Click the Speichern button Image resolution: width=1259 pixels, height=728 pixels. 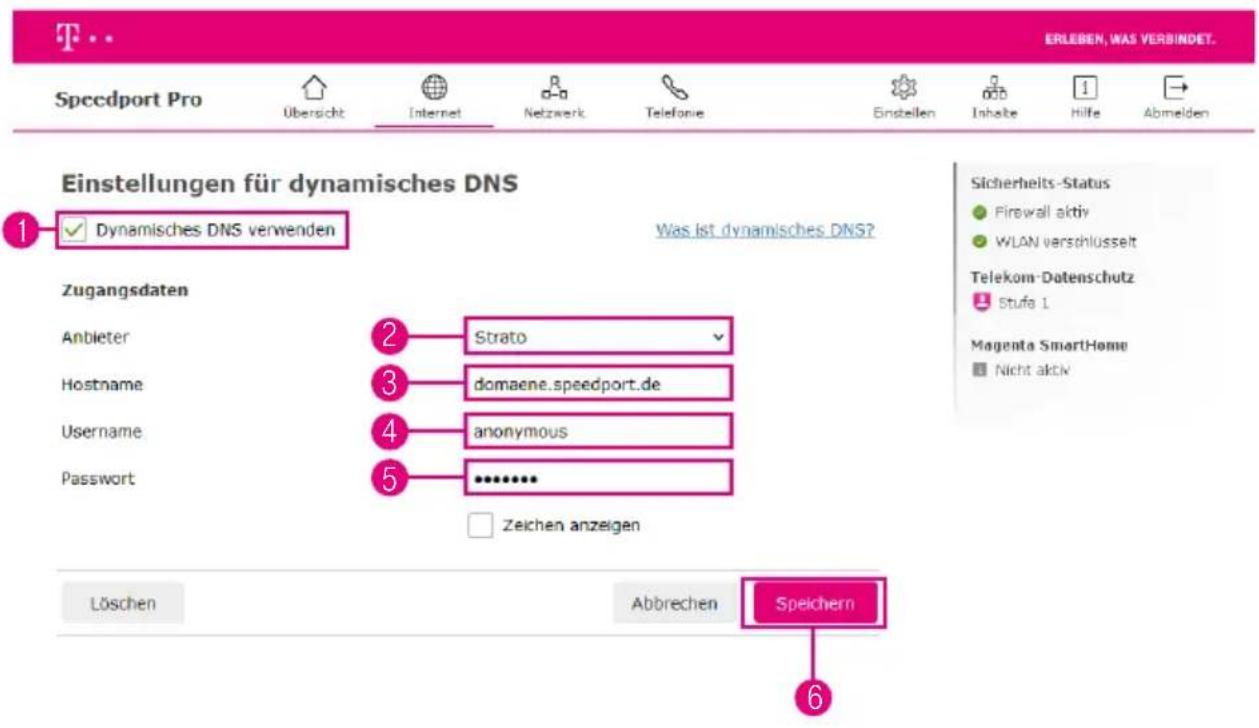pyautogui.click(x=814, y=603)
